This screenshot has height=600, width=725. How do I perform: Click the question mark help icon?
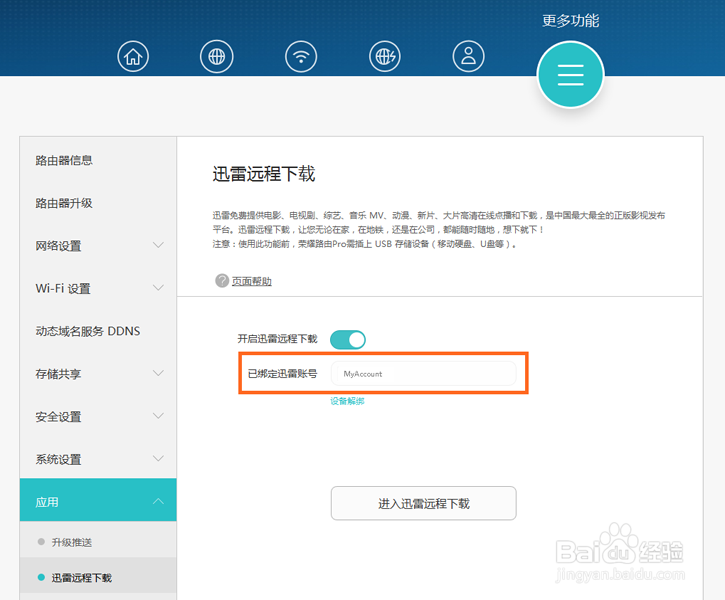[222, 280]
